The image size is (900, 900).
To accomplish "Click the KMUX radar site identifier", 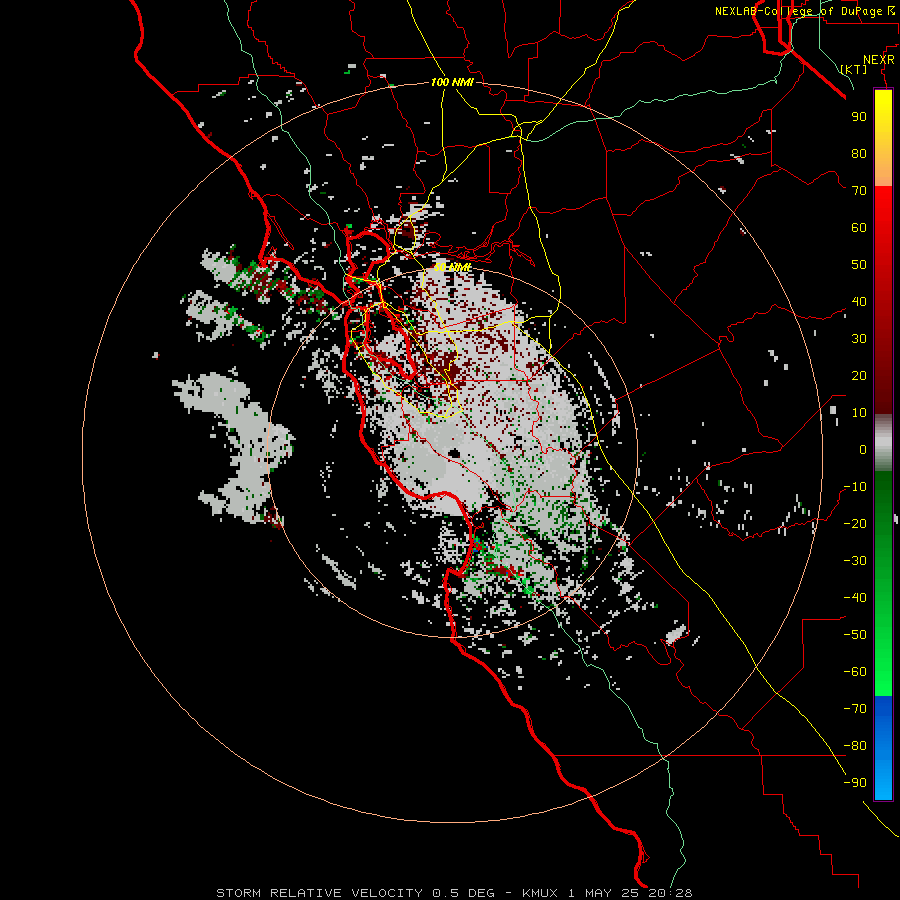I will 540,893.
